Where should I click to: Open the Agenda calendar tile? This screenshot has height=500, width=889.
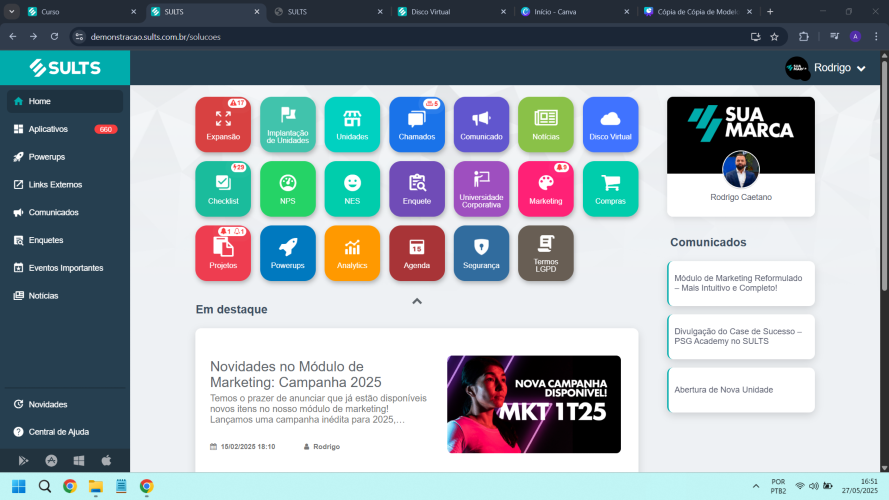pos(417,253)
